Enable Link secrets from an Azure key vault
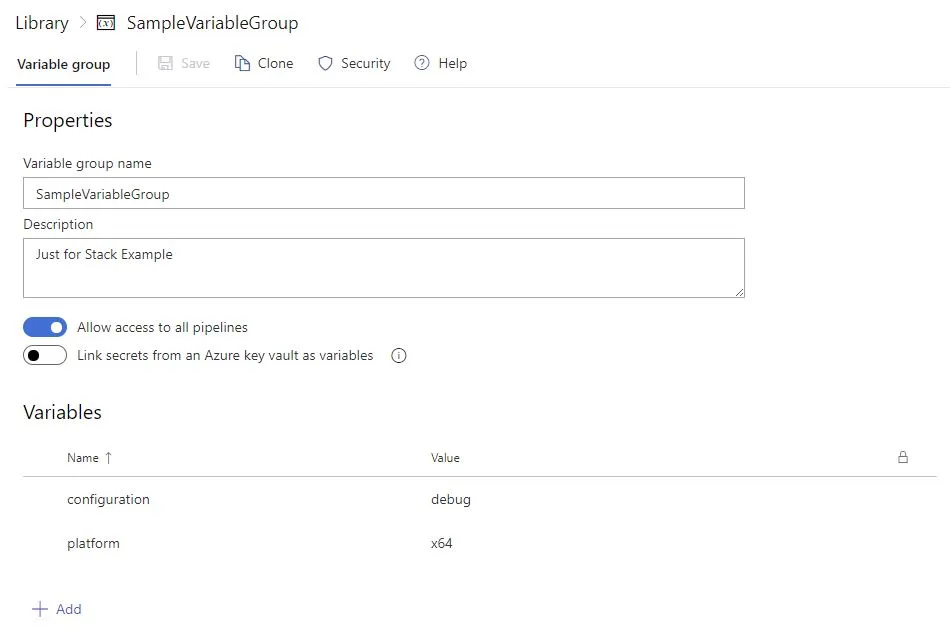This screenshot has height=640, width=950. click(x=45, y=355)
